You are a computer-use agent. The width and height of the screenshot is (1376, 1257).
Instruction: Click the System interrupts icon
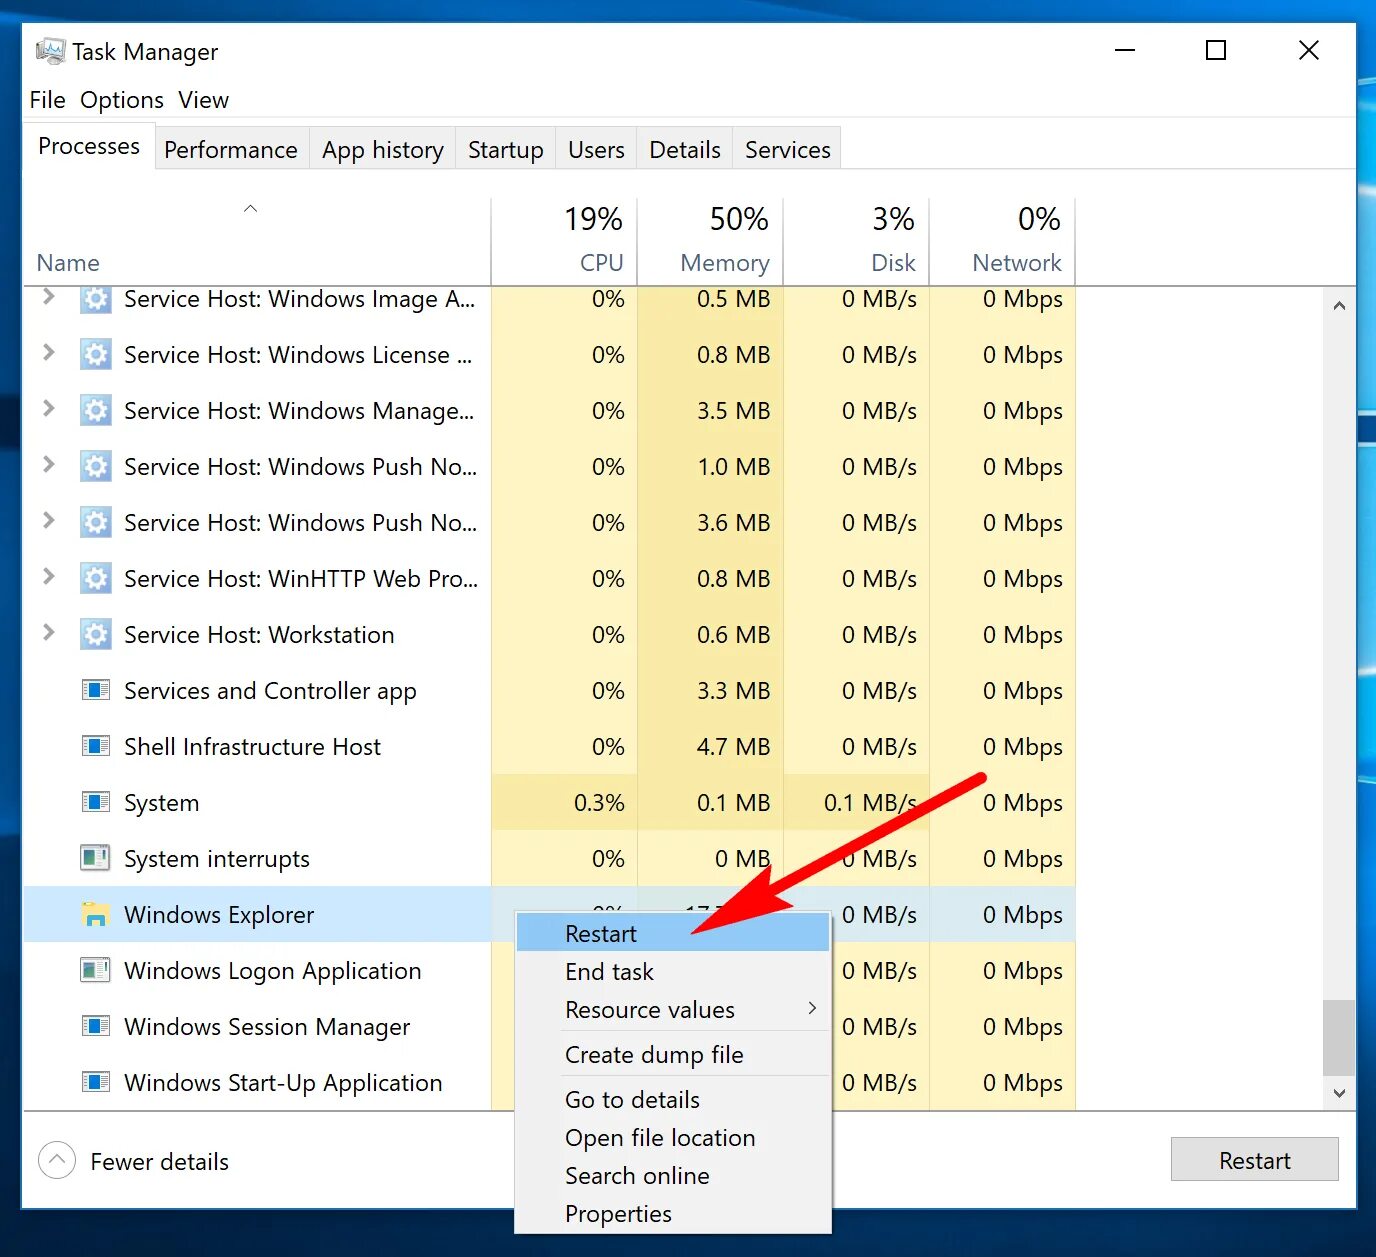tap(95, 858)
